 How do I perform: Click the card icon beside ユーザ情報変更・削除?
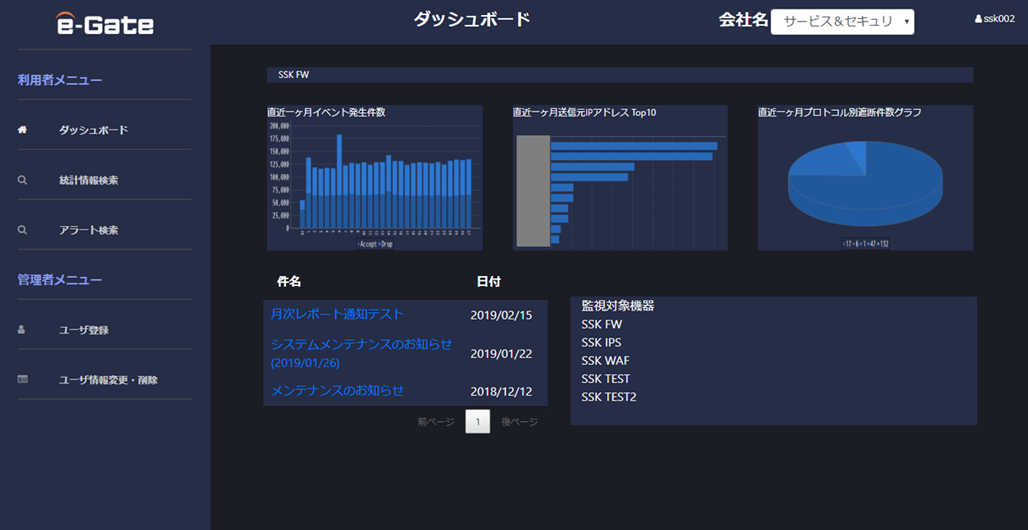tap(22, 380)
